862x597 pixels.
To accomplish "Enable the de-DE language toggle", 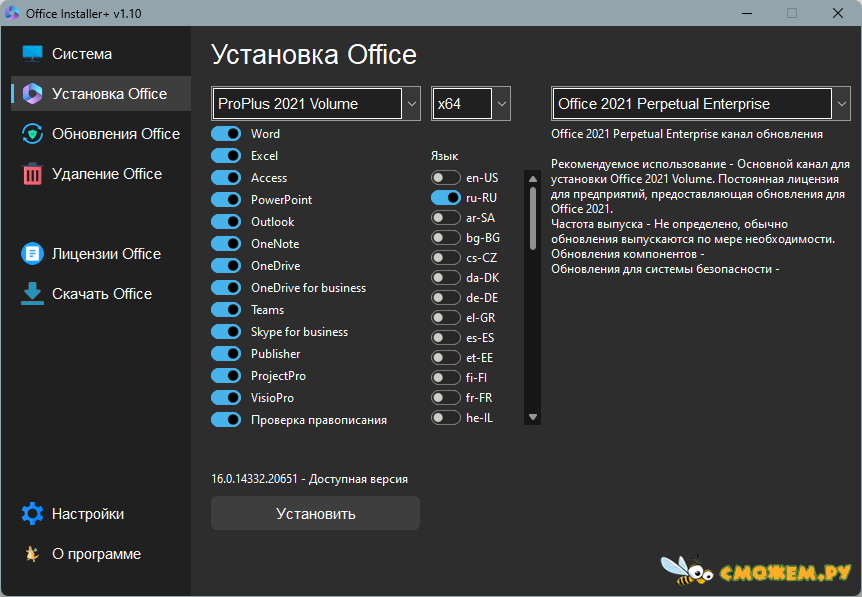I will [x=446, y=297].
